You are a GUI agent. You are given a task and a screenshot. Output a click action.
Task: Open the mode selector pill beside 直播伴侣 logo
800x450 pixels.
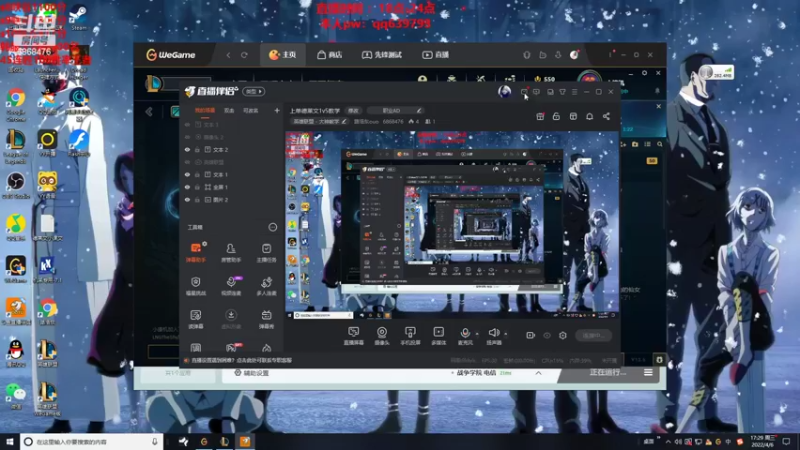tap(254, 91)
